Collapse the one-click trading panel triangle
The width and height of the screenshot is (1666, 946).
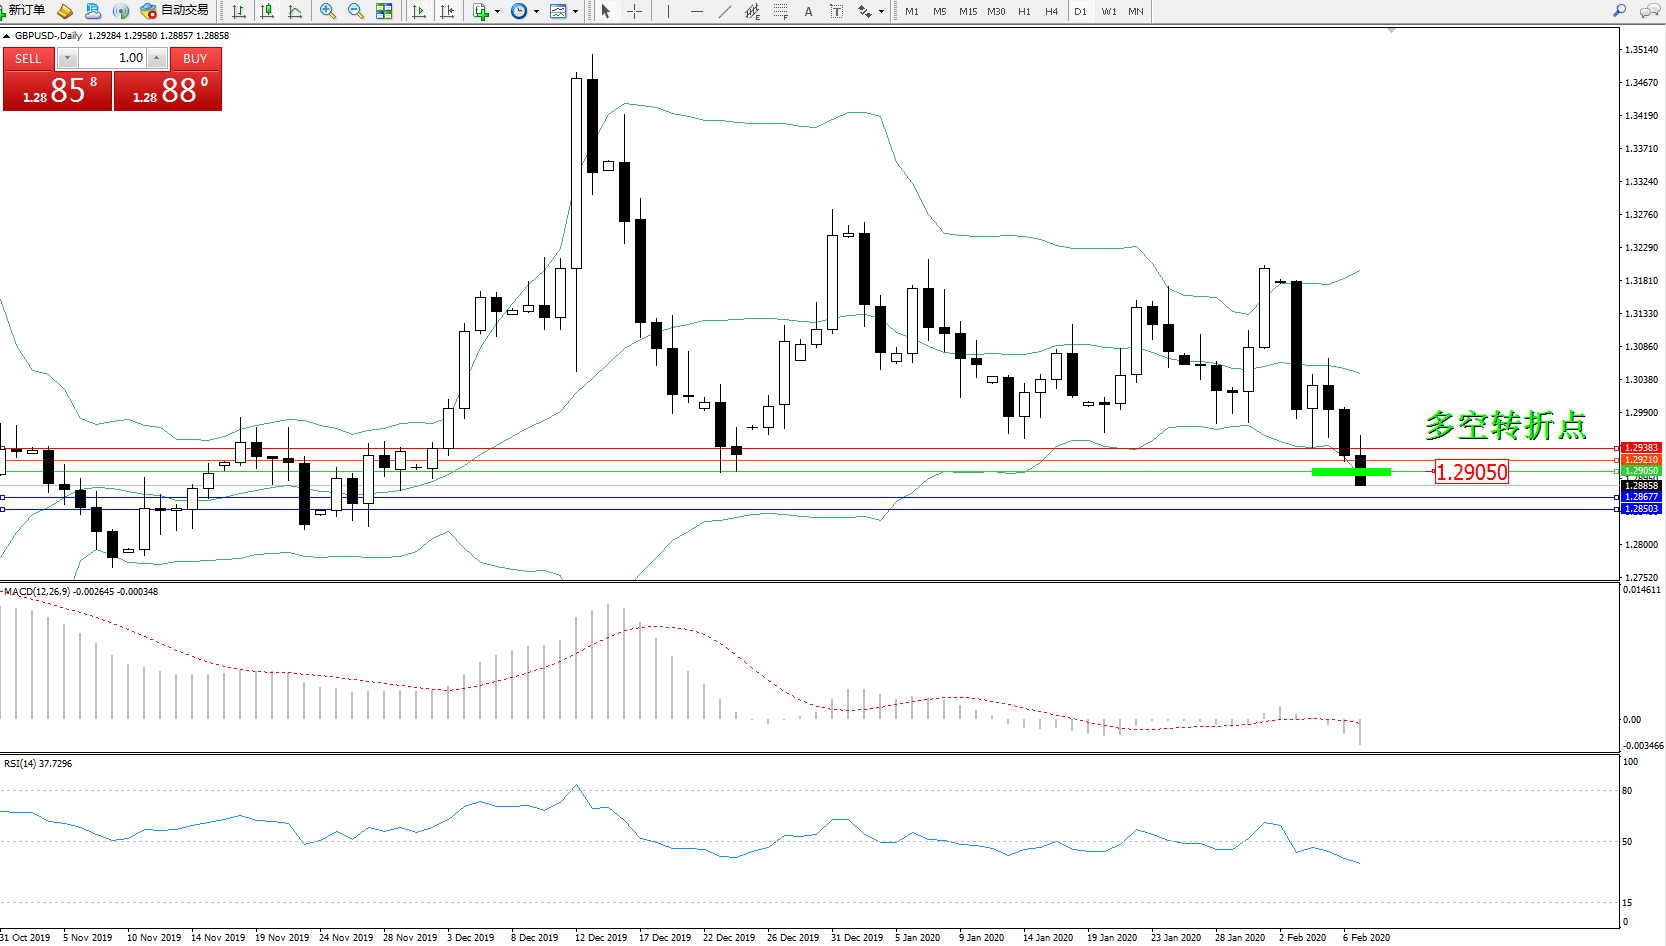7,36
